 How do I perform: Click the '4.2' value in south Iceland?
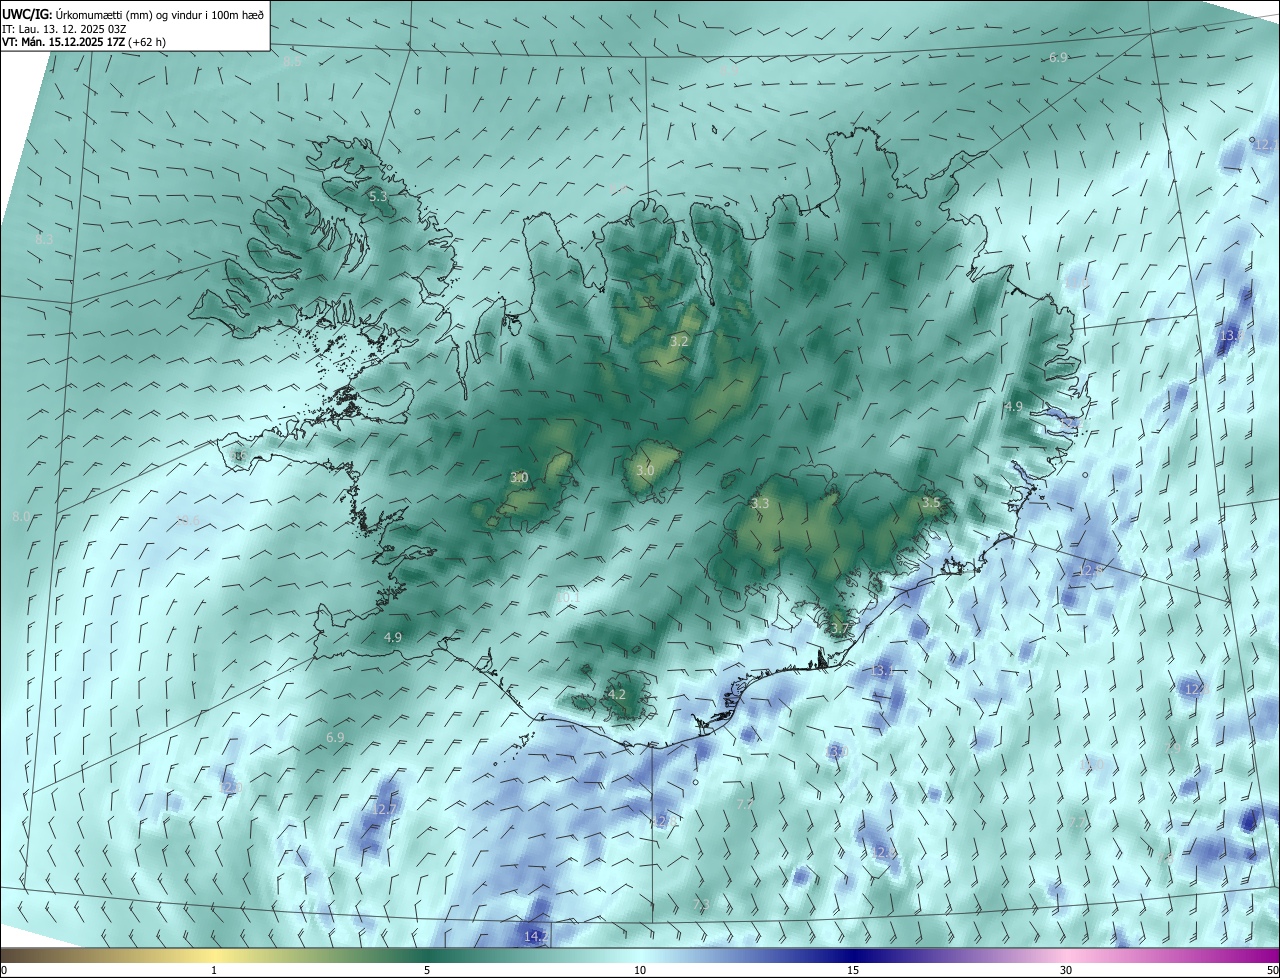pos(616,694)
